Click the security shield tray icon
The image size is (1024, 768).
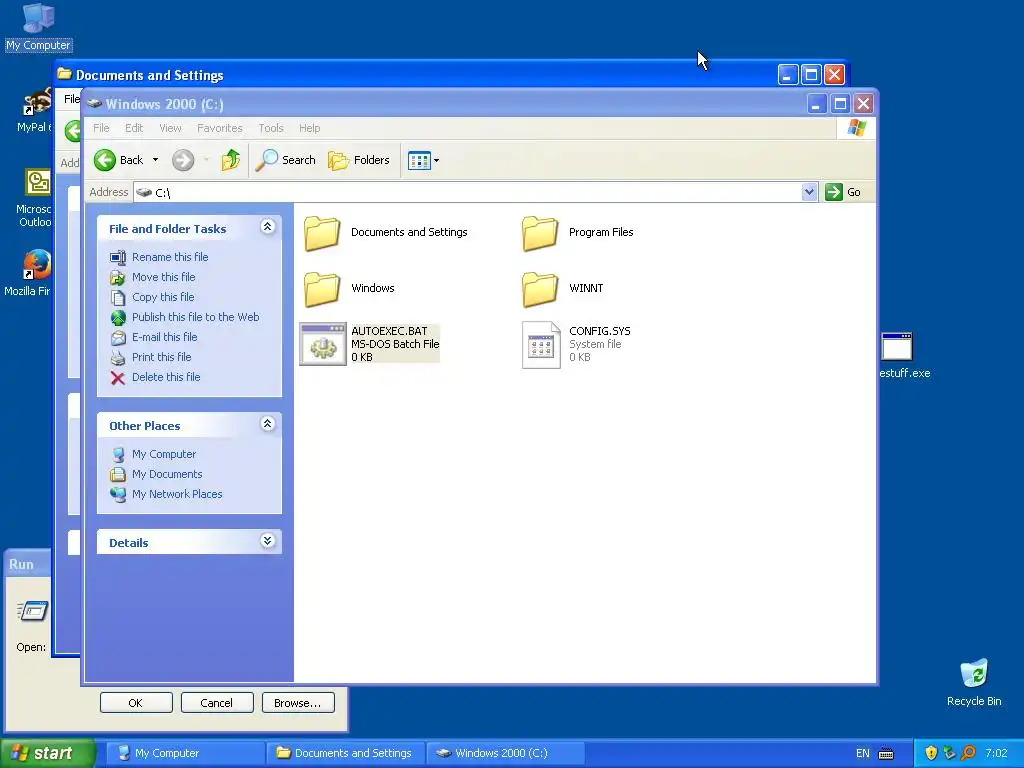pos(931,754)
